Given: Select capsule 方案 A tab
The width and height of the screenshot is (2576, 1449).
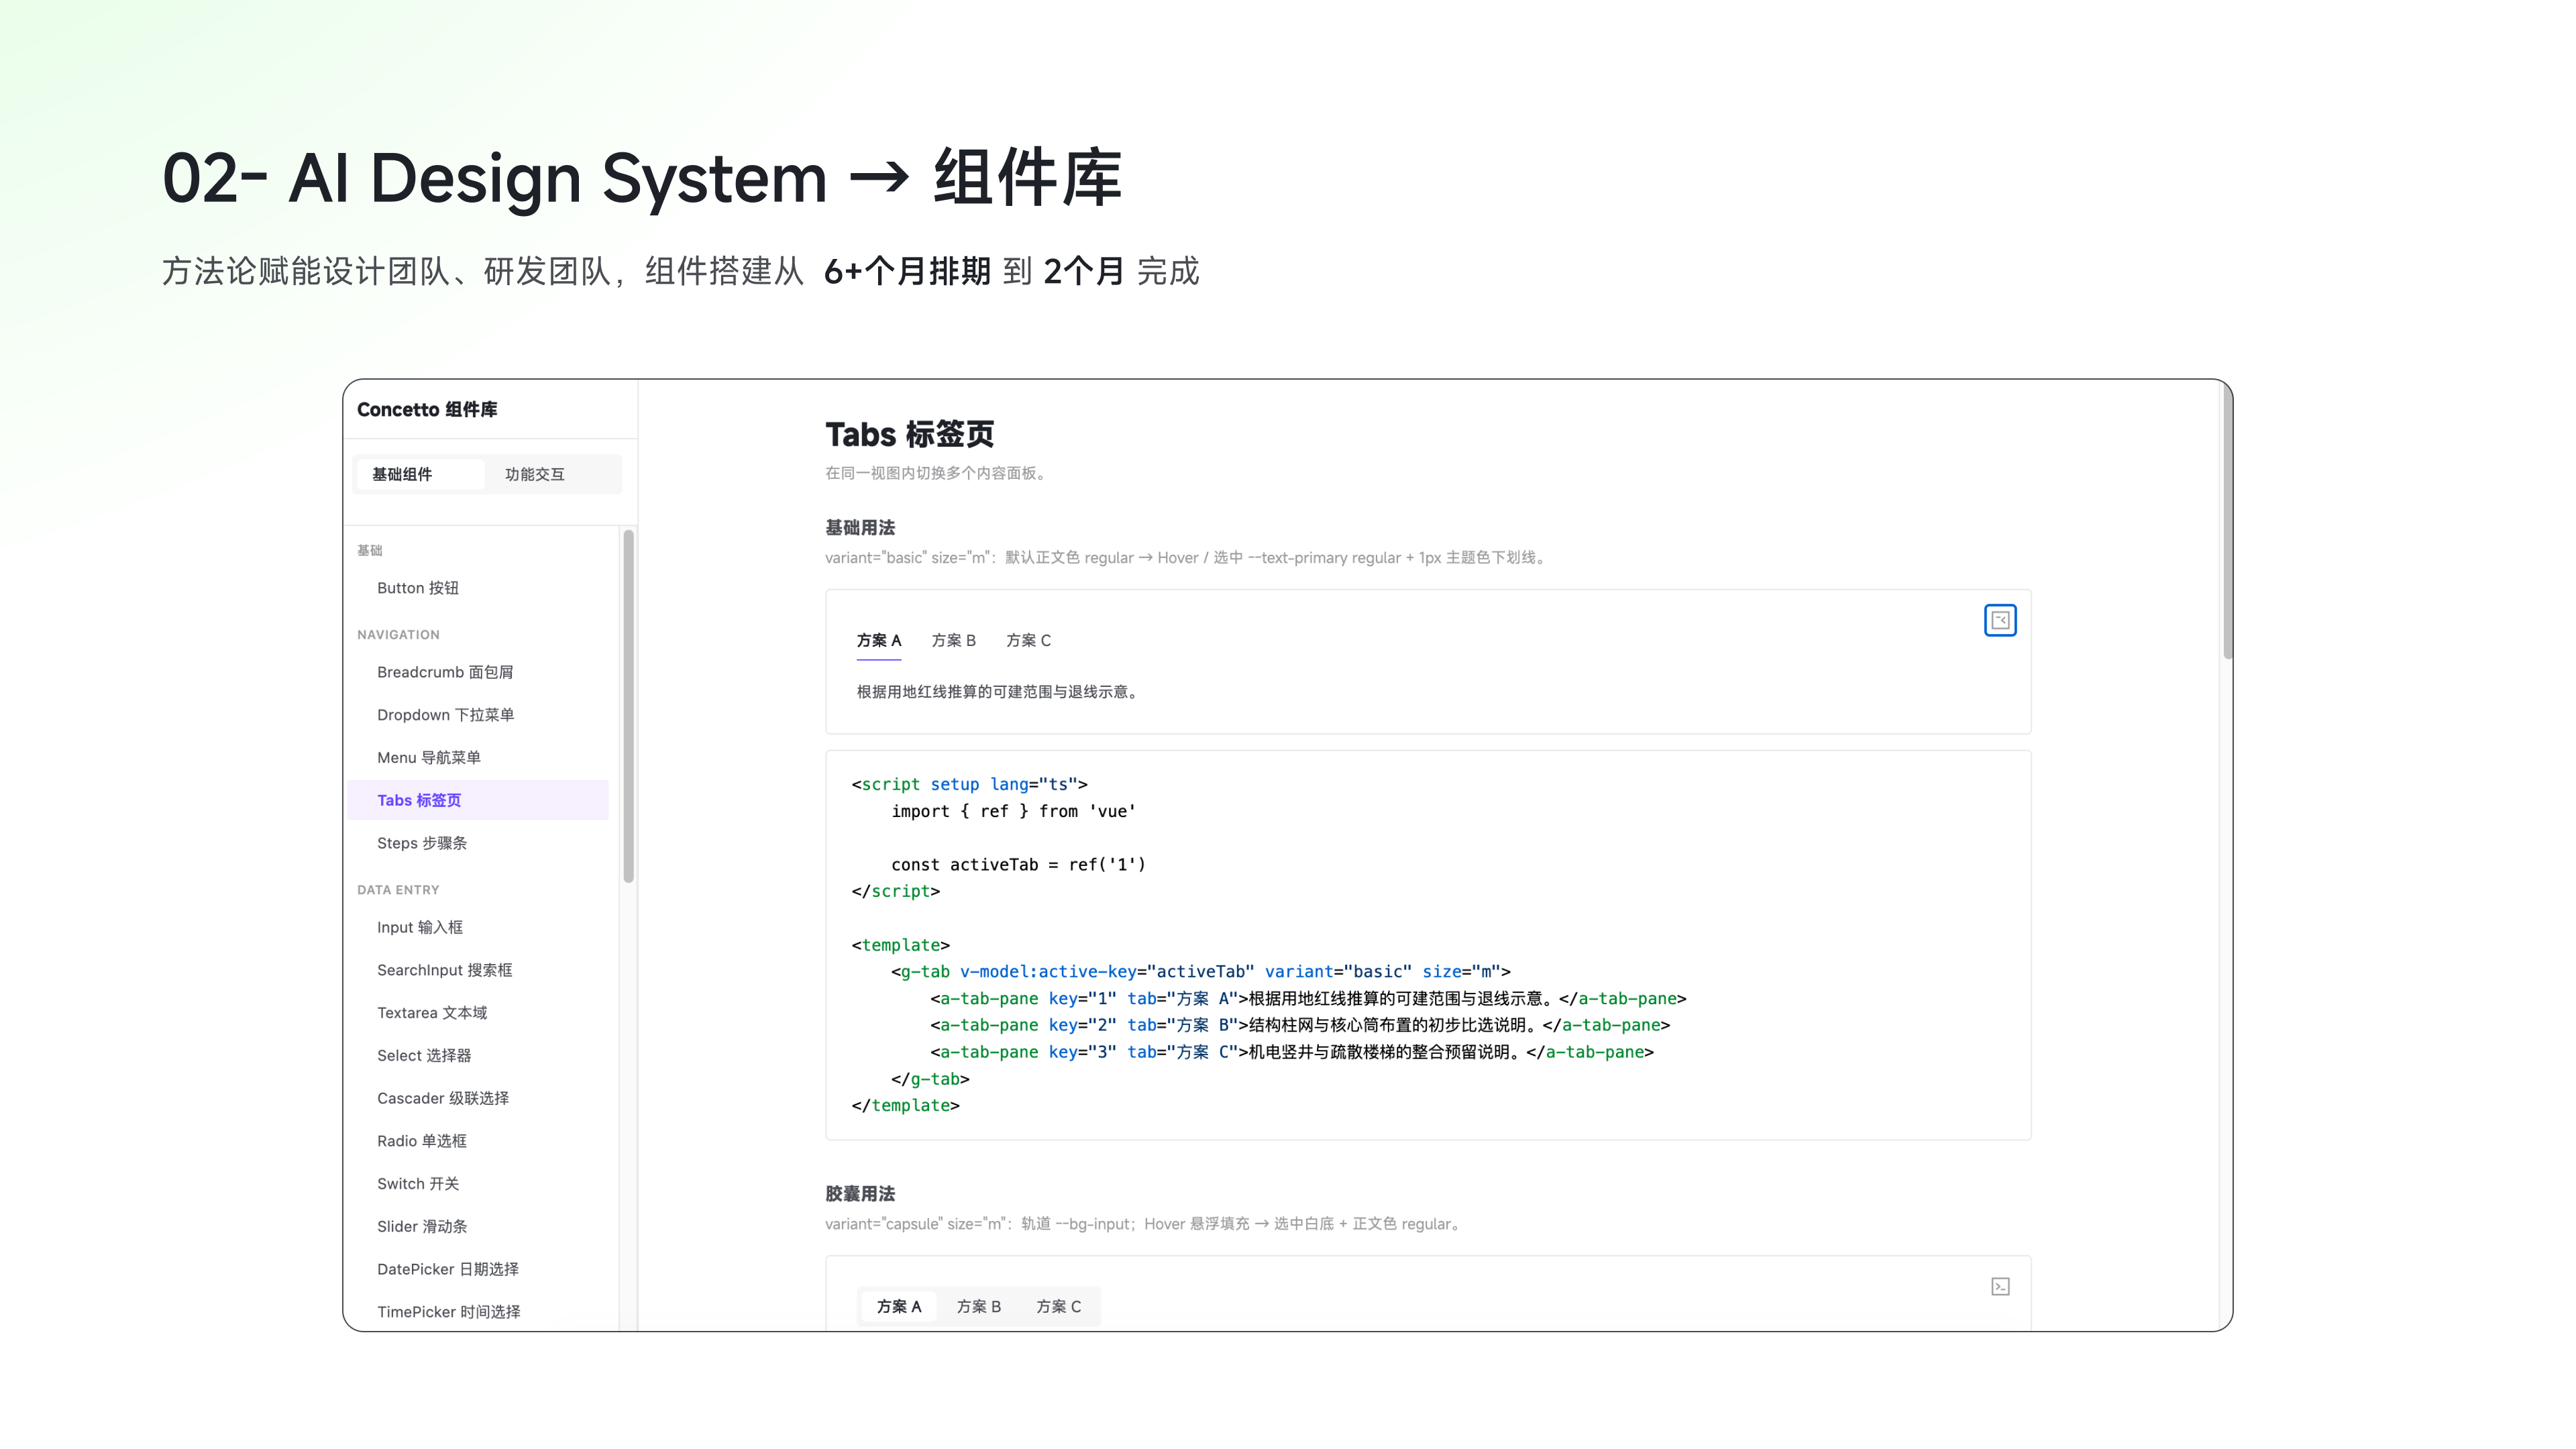Looking at the screenshot, I should (x=898, y=1306).
